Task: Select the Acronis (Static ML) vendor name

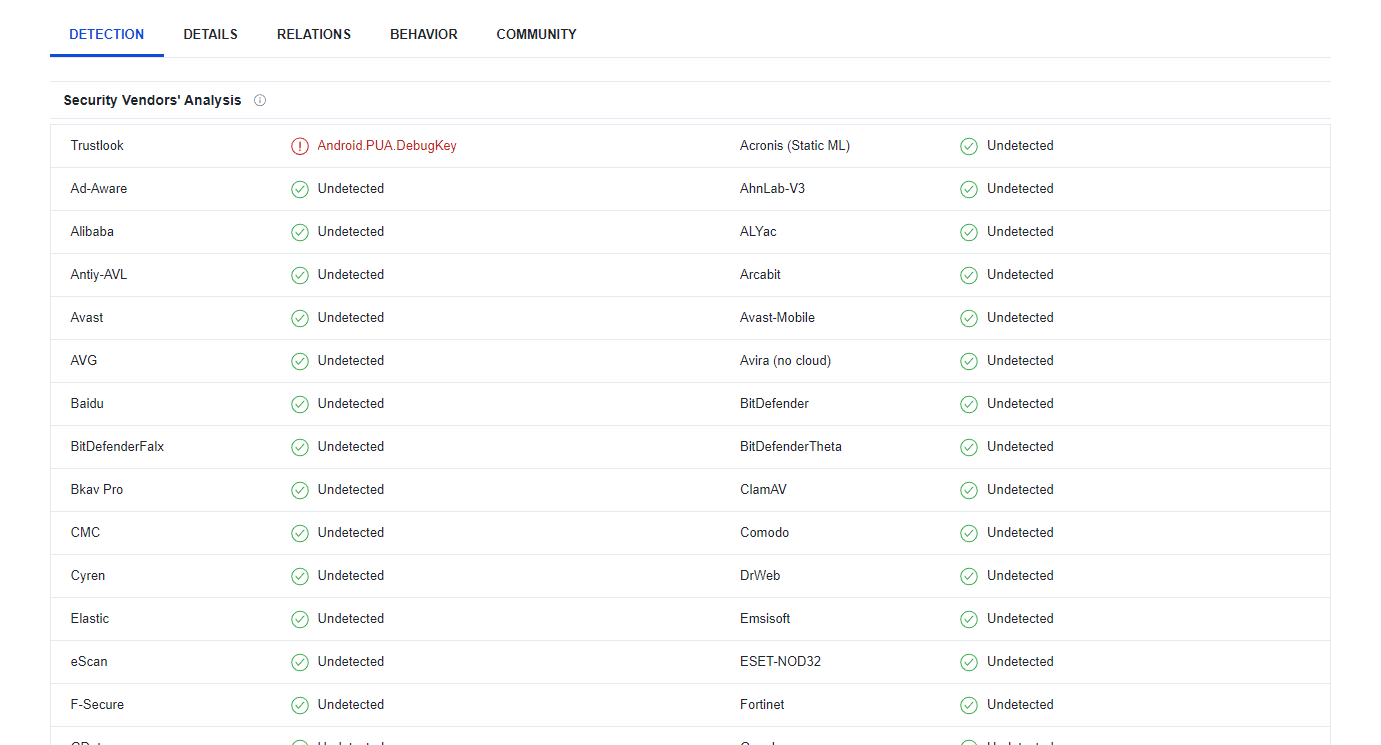Action: 795,146
